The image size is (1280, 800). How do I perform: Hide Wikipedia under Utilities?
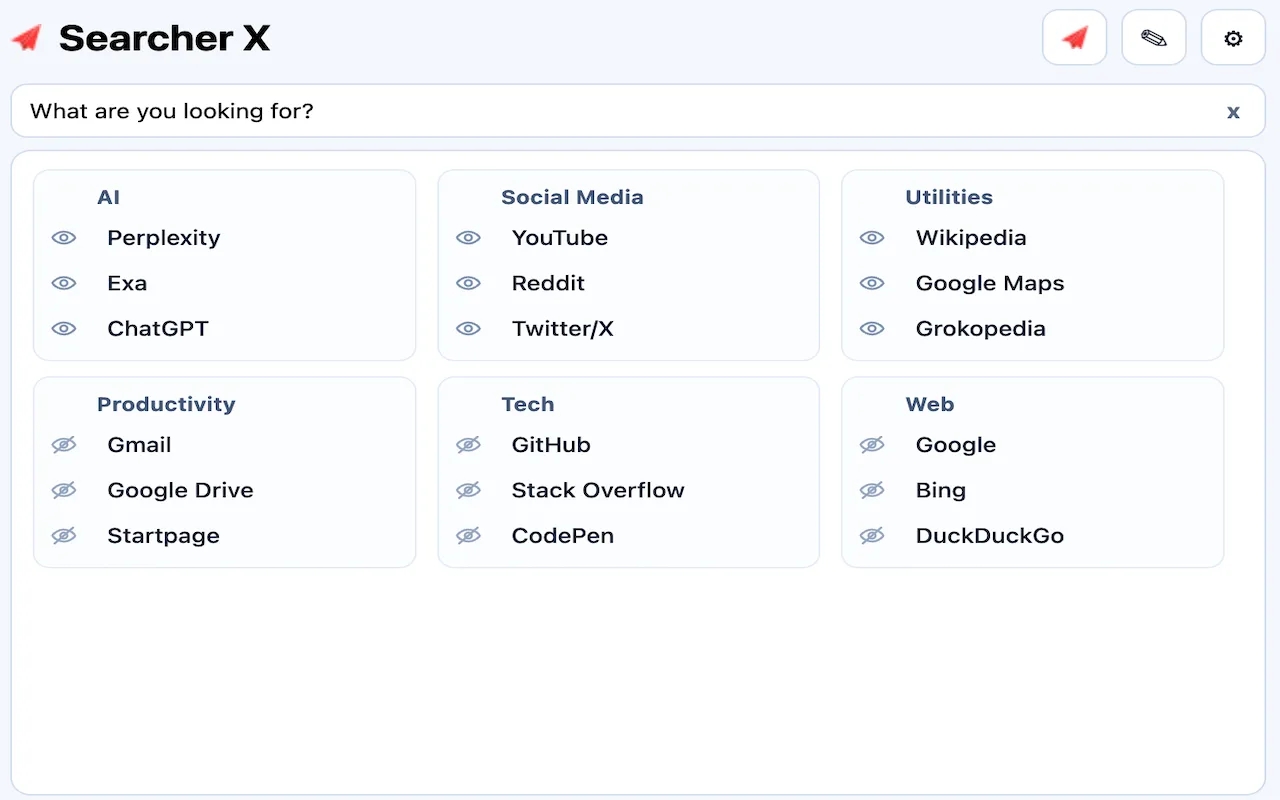(872, 238)
